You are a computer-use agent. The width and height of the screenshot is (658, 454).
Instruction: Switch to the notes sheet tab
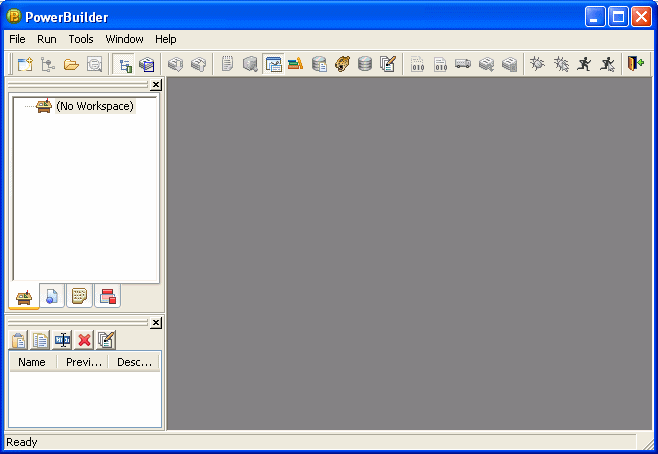pyautogui.click(x=79, y=296)
